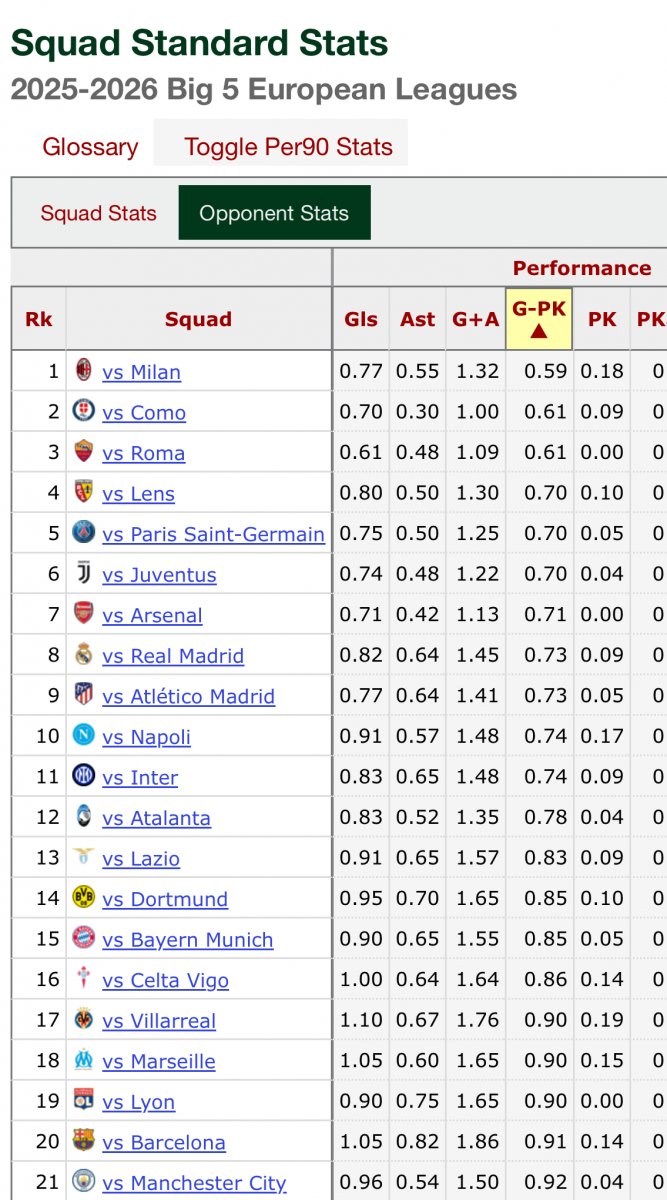The width and height of the screenshot is (667, 1200).
Task: Sort by the Squad column header
Action: click(198, 319)
